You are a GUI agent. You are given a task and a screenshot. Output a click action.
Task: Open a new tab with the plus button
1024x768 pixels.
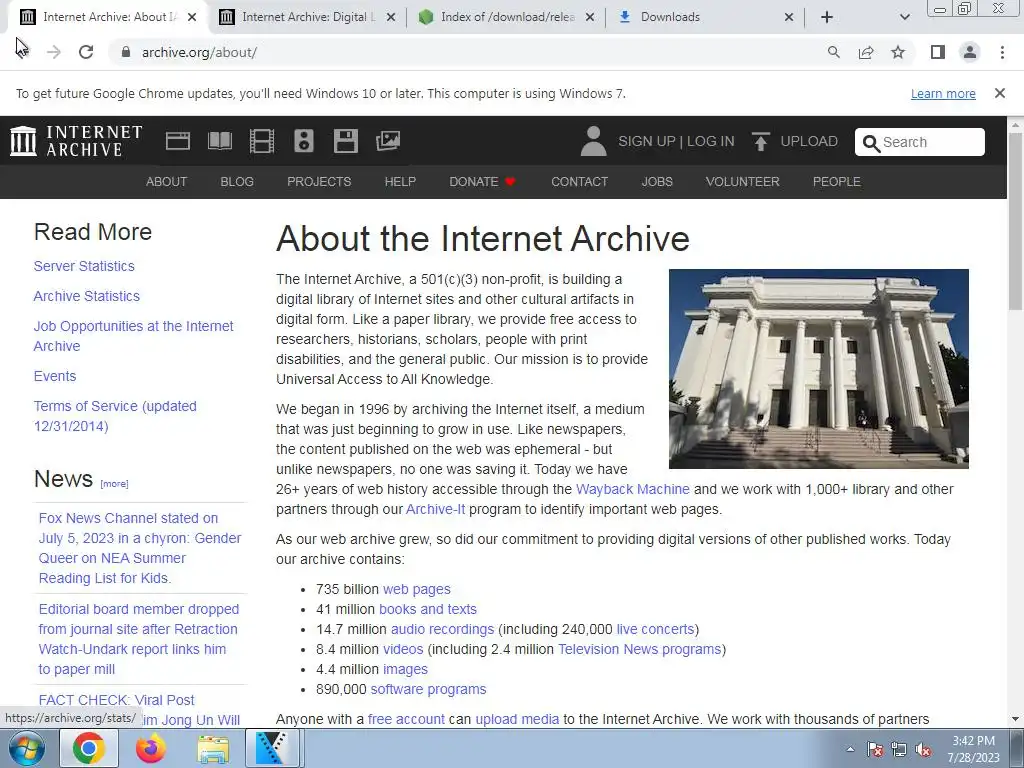(x=827, y=17)
